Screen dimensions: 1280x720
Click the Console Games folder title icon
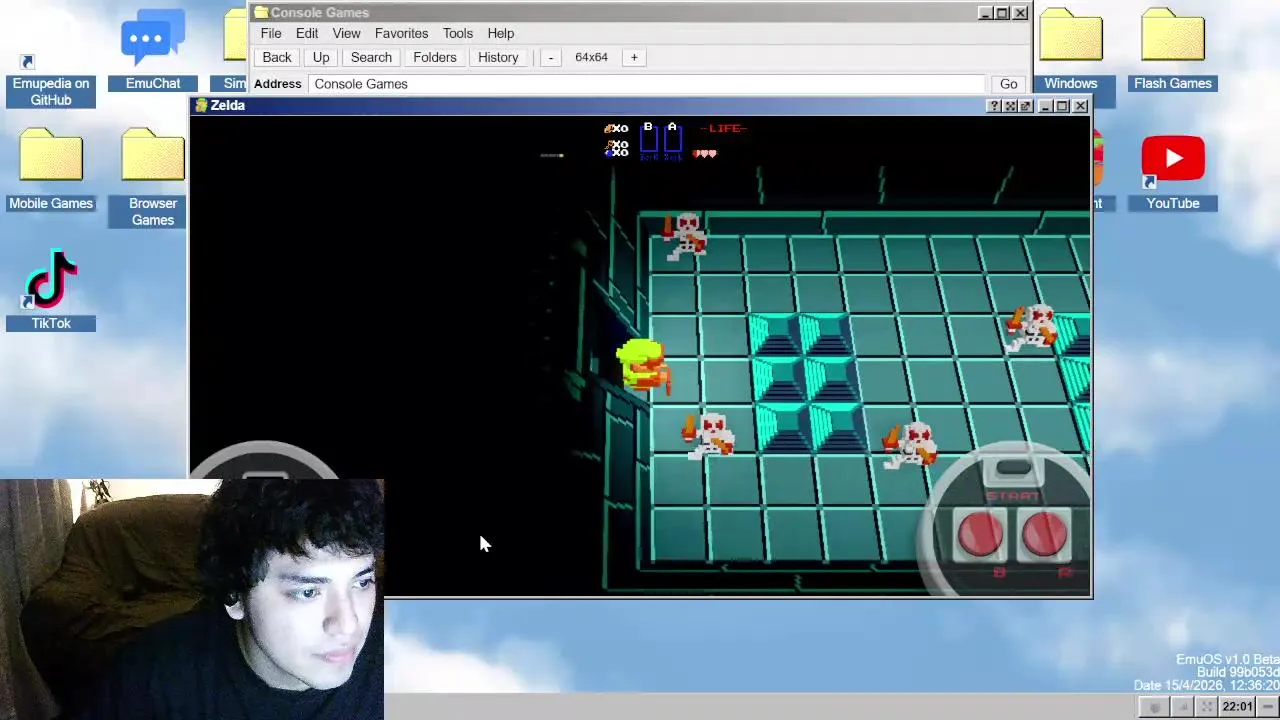tap(261, 13)
